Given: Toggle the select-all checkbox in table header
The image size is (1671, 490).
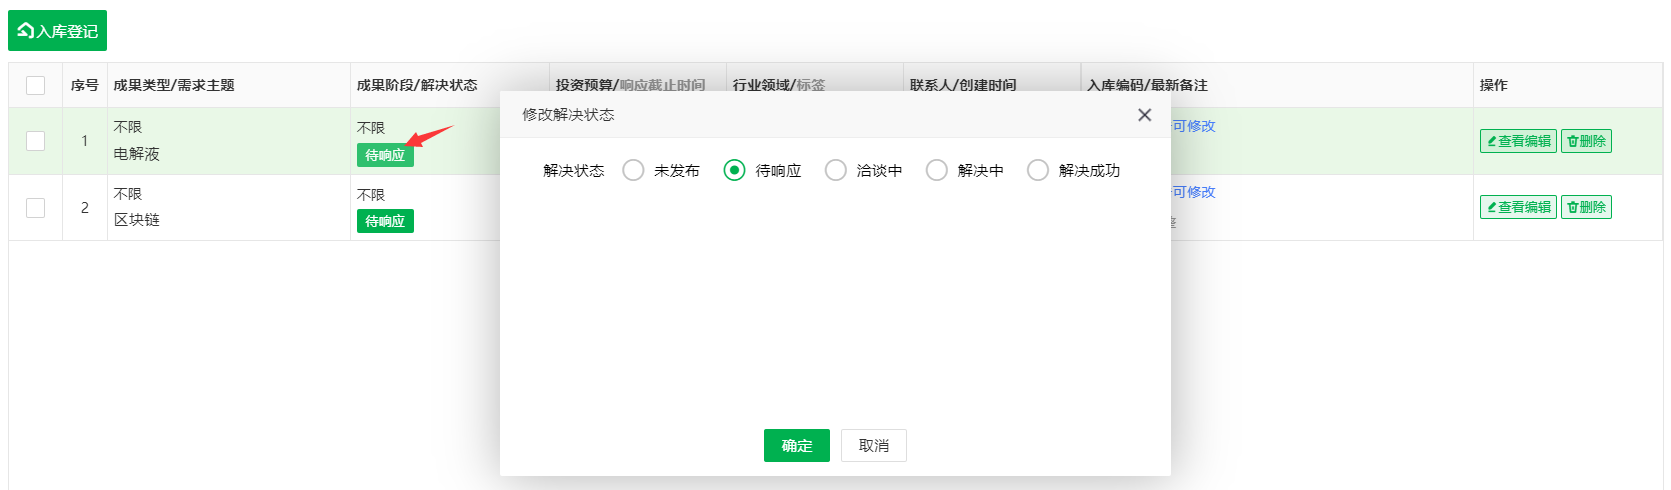Looking at the screenshot, I should coord(35,85).
